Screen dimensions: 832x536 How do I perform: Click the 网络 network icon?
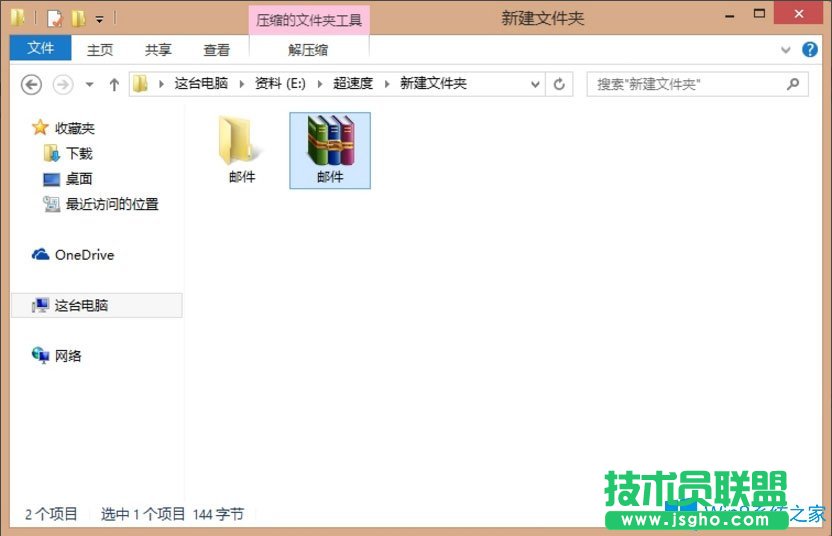pos(40,355)
